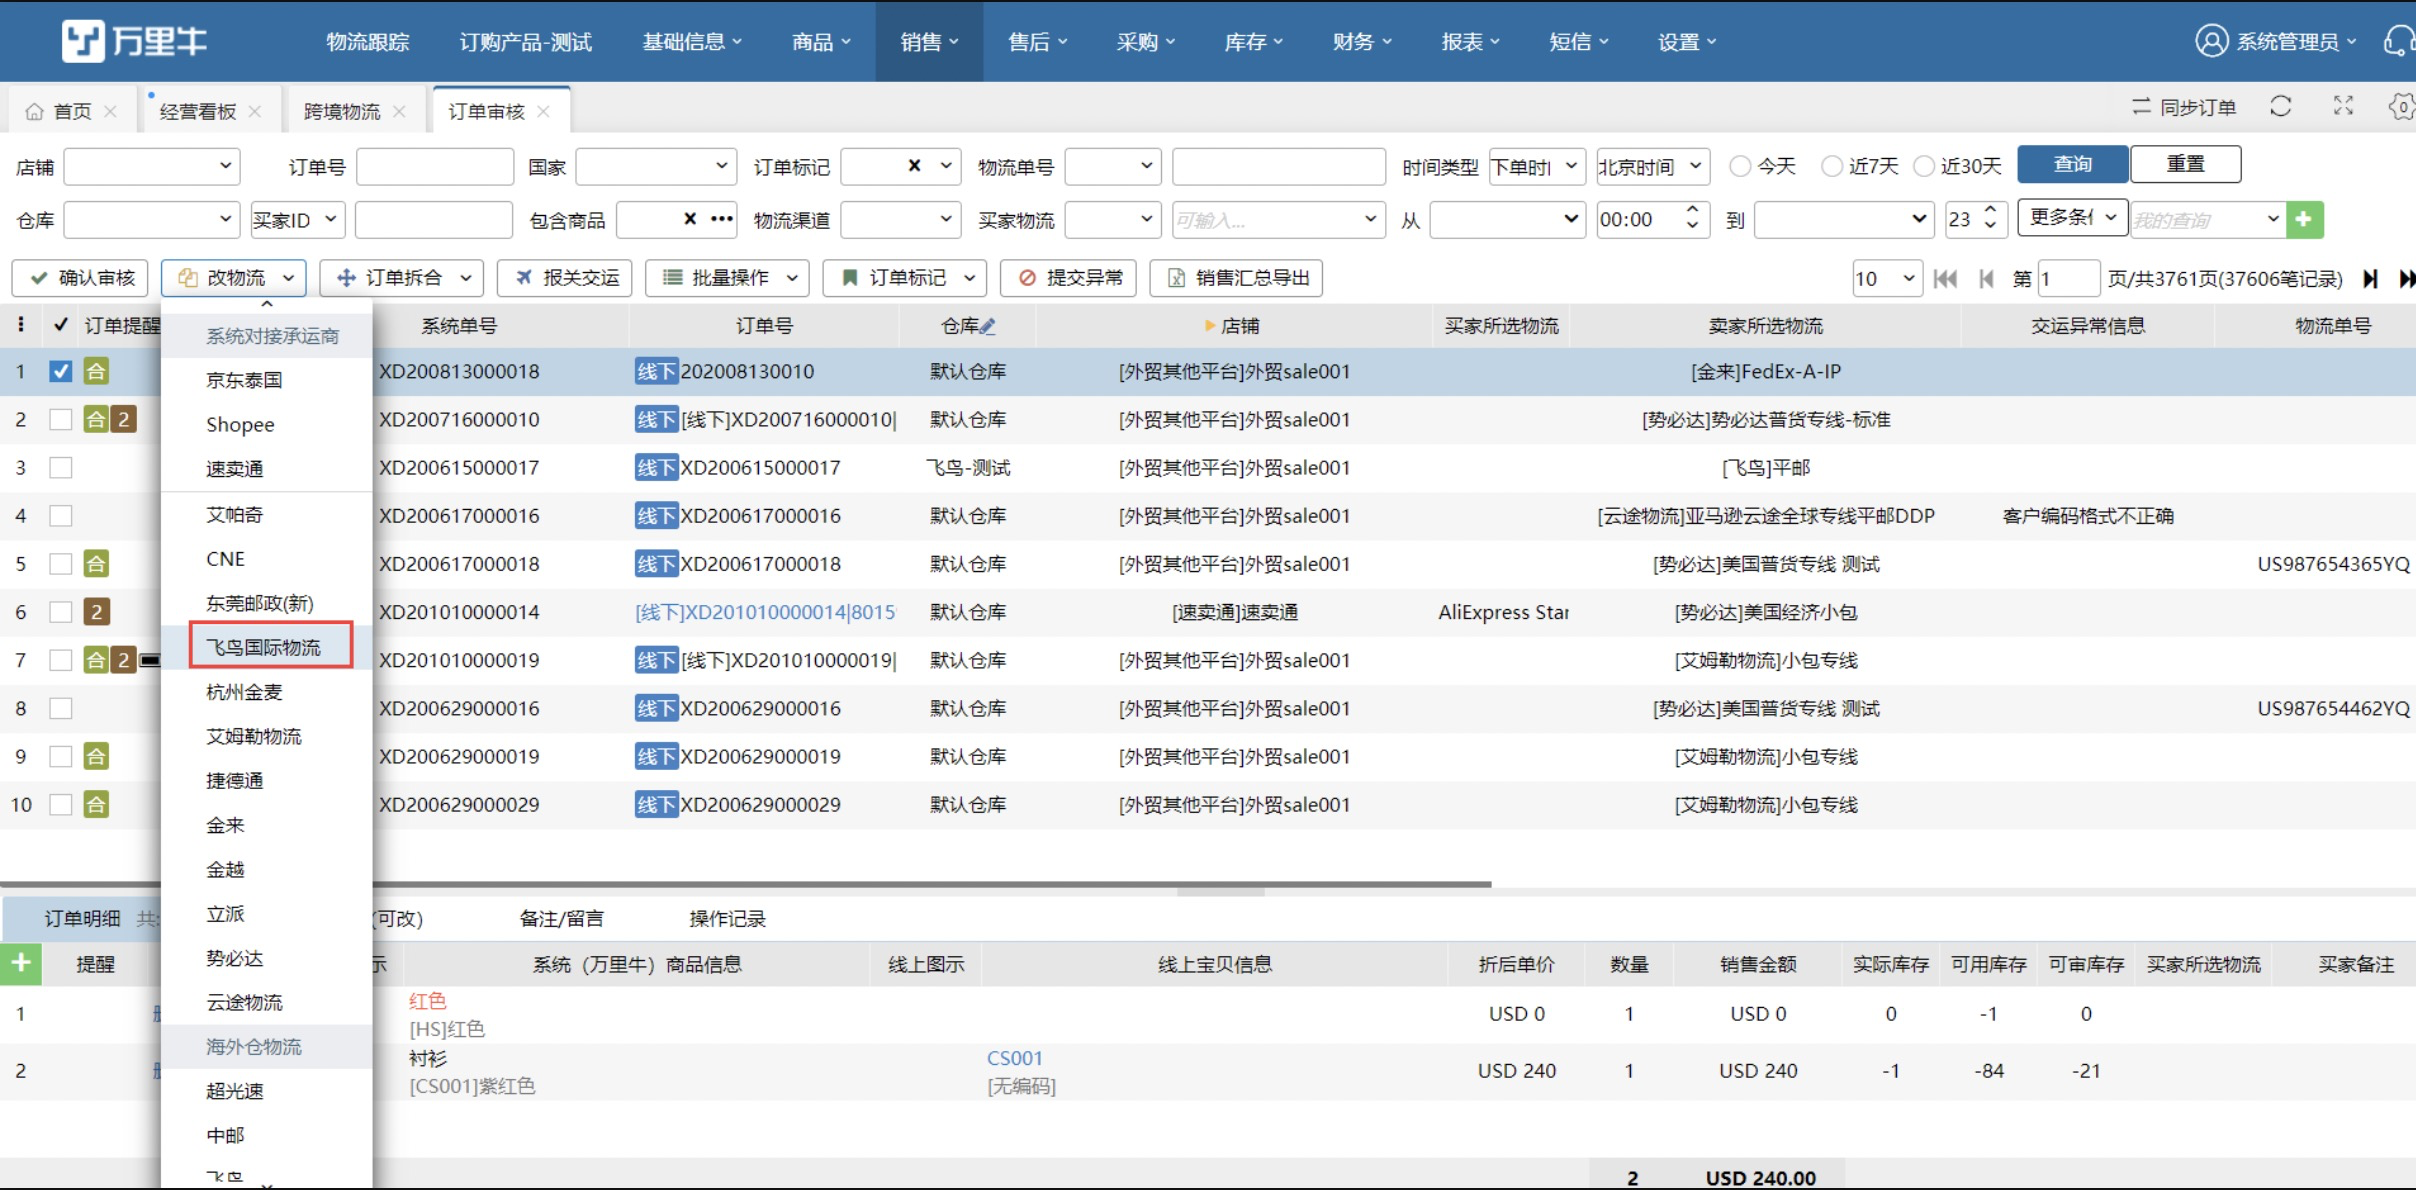The image size is (2416, 1190).
Task: Click the column settings dots icon
Action: click(21, 325)
